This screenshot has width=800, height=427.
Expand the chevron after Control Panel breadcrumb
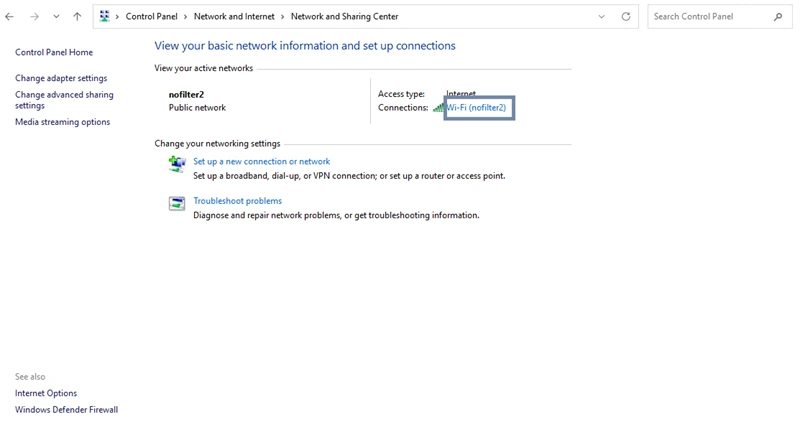[186, 17]
